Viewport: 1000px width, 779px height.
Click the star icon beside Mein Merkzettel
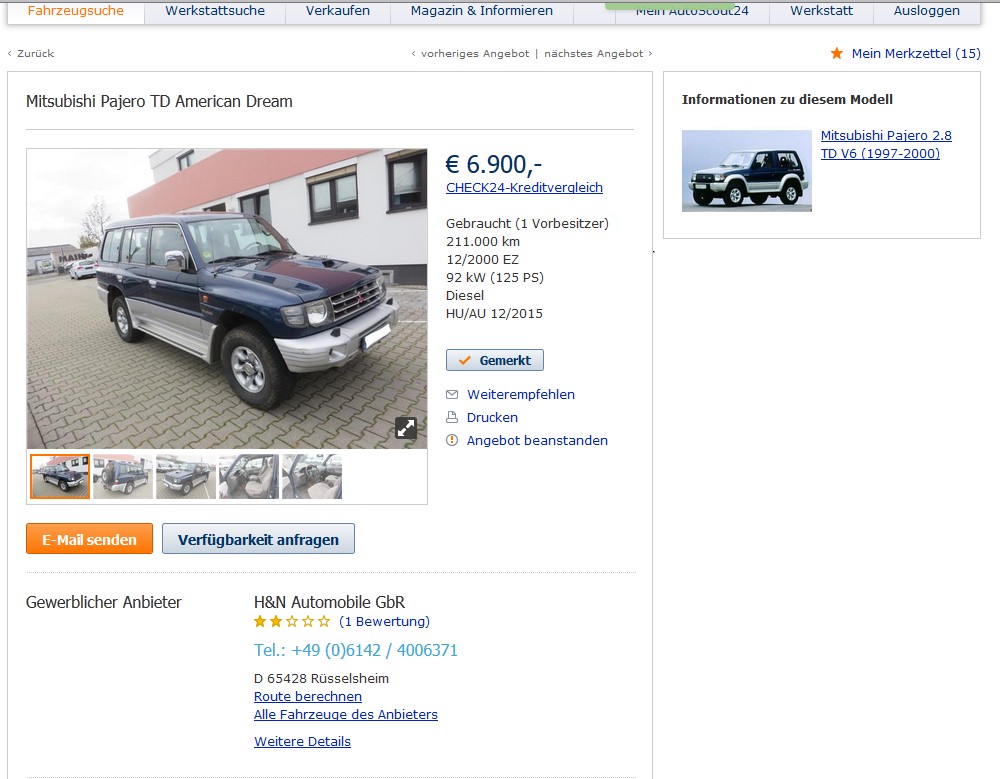[837, 54]
